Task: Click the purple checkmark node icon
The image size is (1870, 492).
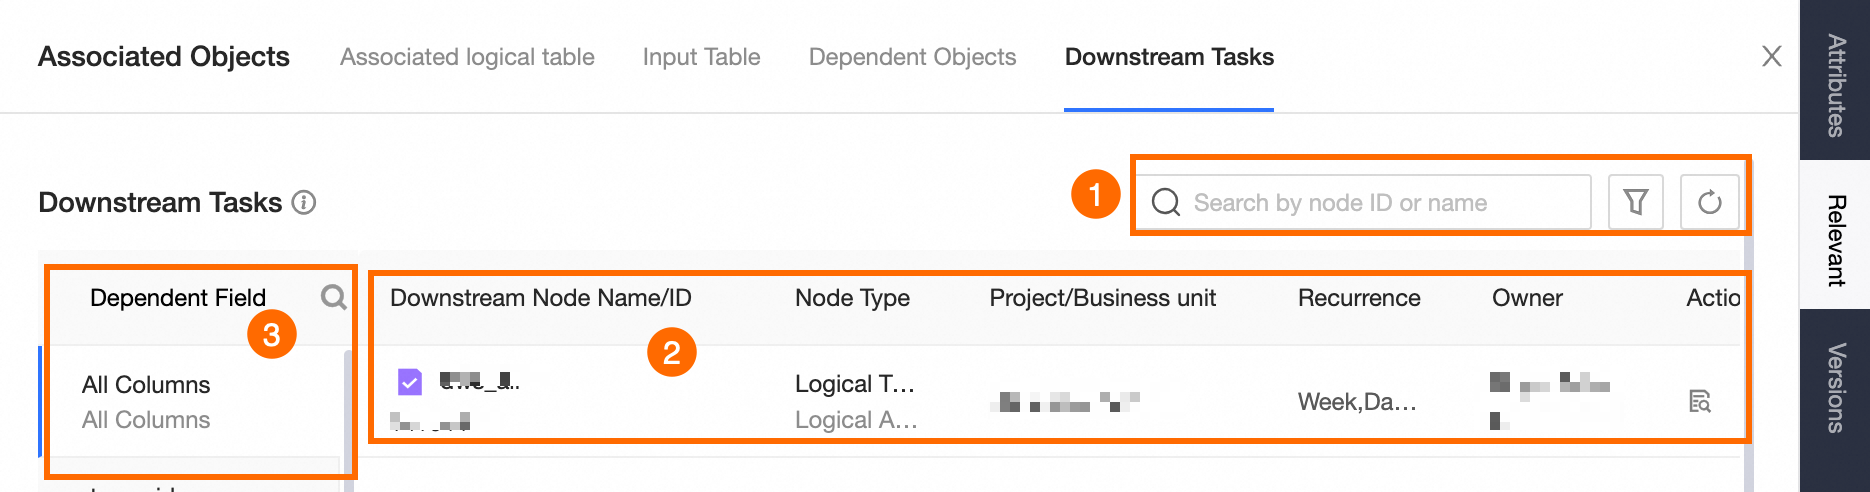Action: pos(410,381)
